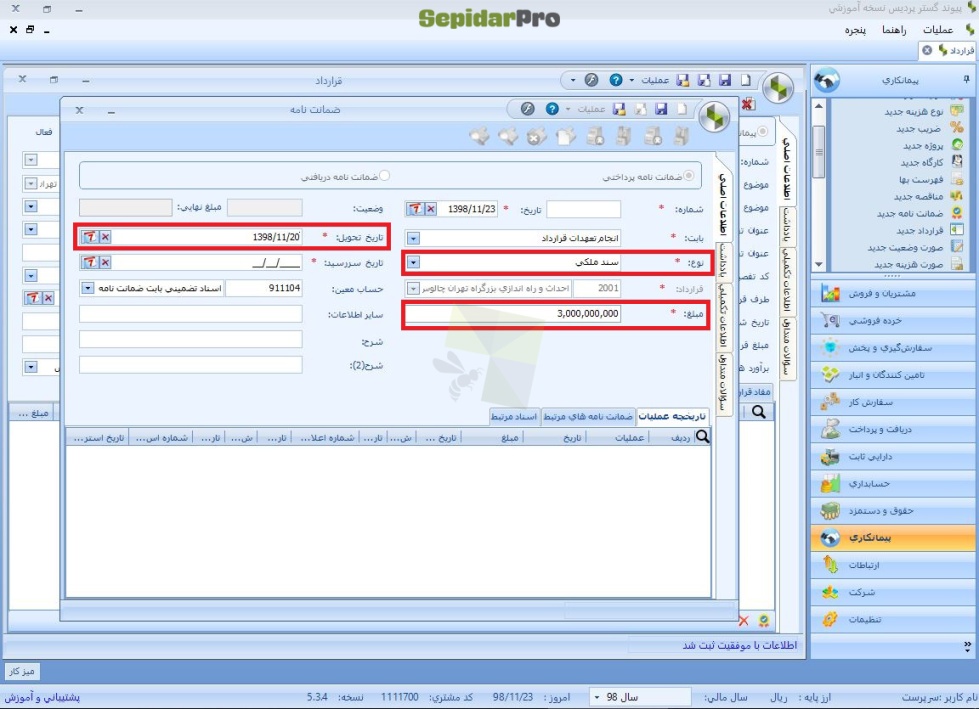
Task: Click the شماره input field
Action: pyautogui.click(x=584, y=209)
